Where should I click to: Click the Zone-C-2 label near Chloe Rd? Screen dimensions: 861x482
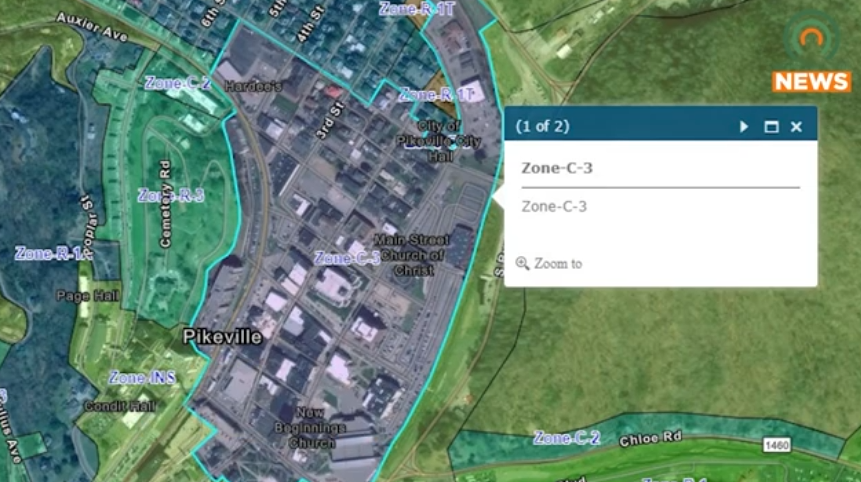click(x=567, y=438)
